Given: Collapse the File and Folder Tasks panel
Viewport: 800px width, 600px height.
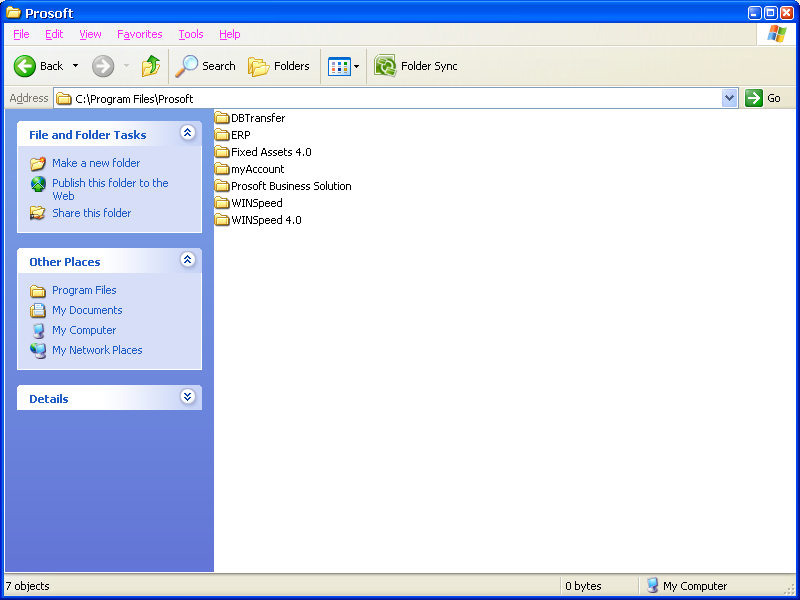Looking at the screenshot, I should click(x=187, y=133).
